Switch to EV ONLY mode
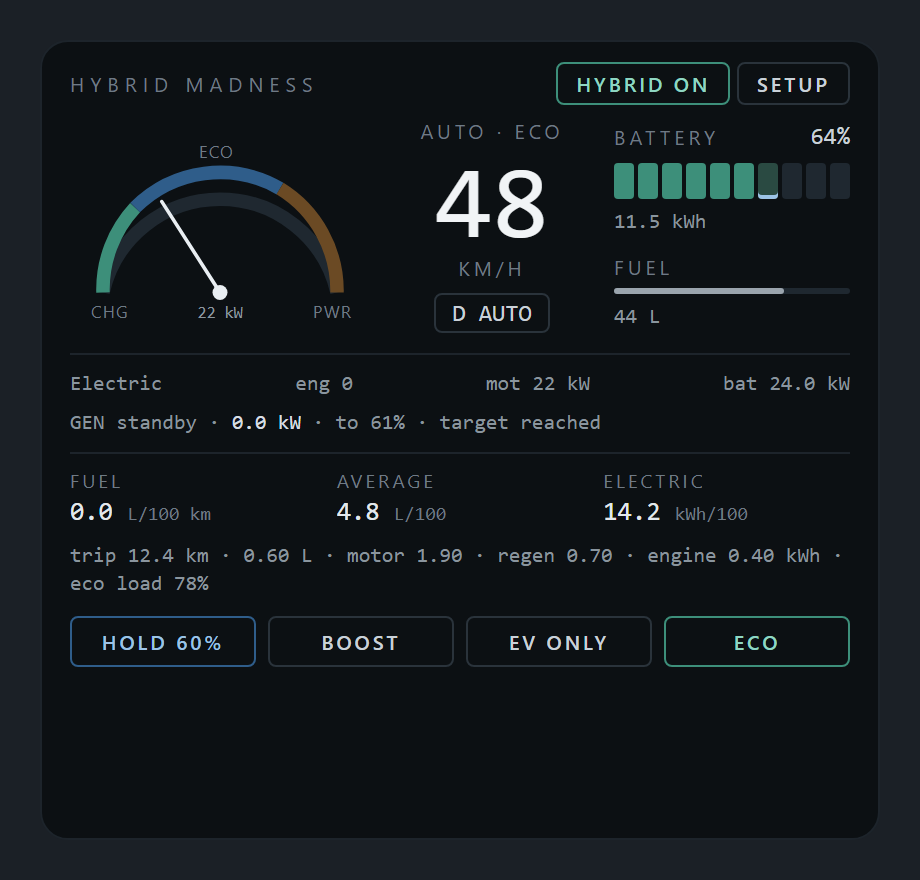920x880 pixels. pos(559,641)
